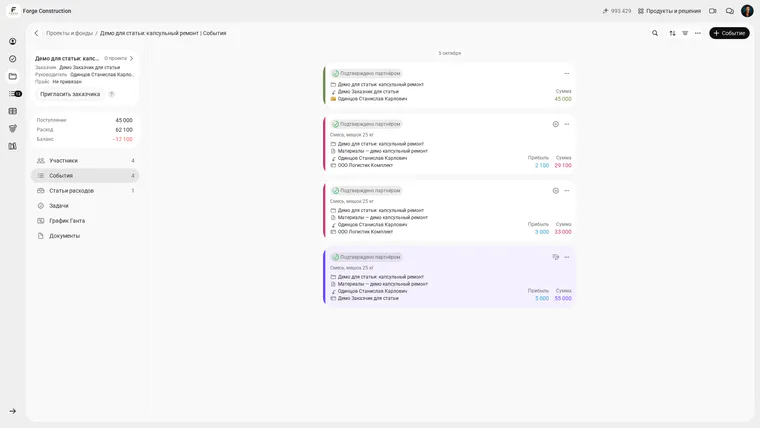
Task: Click Пригласить заказчика button
Action: tap(70, 94)
